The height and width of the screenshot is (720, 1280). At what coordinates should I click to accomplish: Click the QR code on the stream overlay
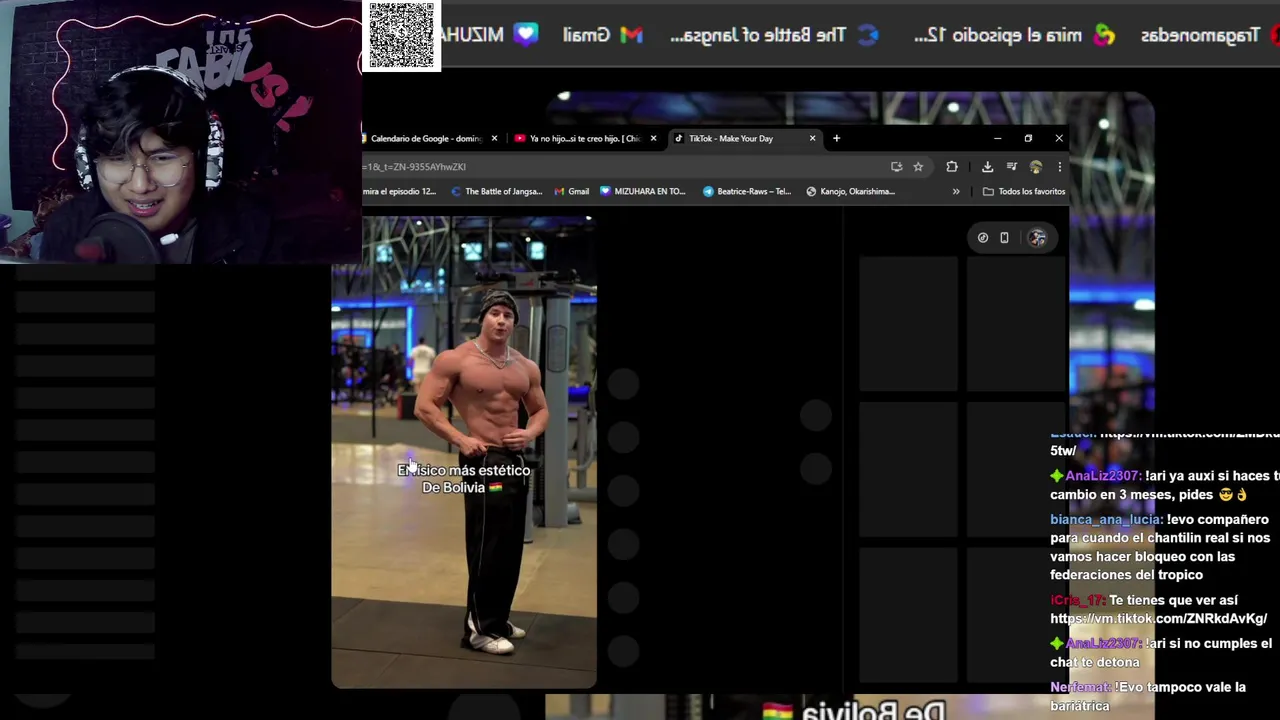coord(401,36)
